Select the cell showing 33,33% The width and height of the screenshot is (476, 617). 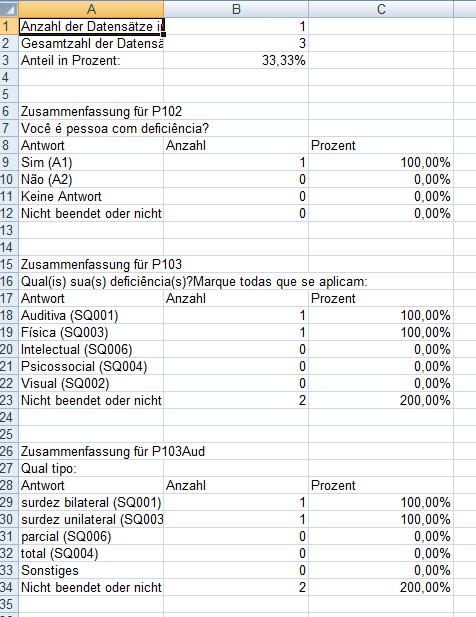pos(236,60)
